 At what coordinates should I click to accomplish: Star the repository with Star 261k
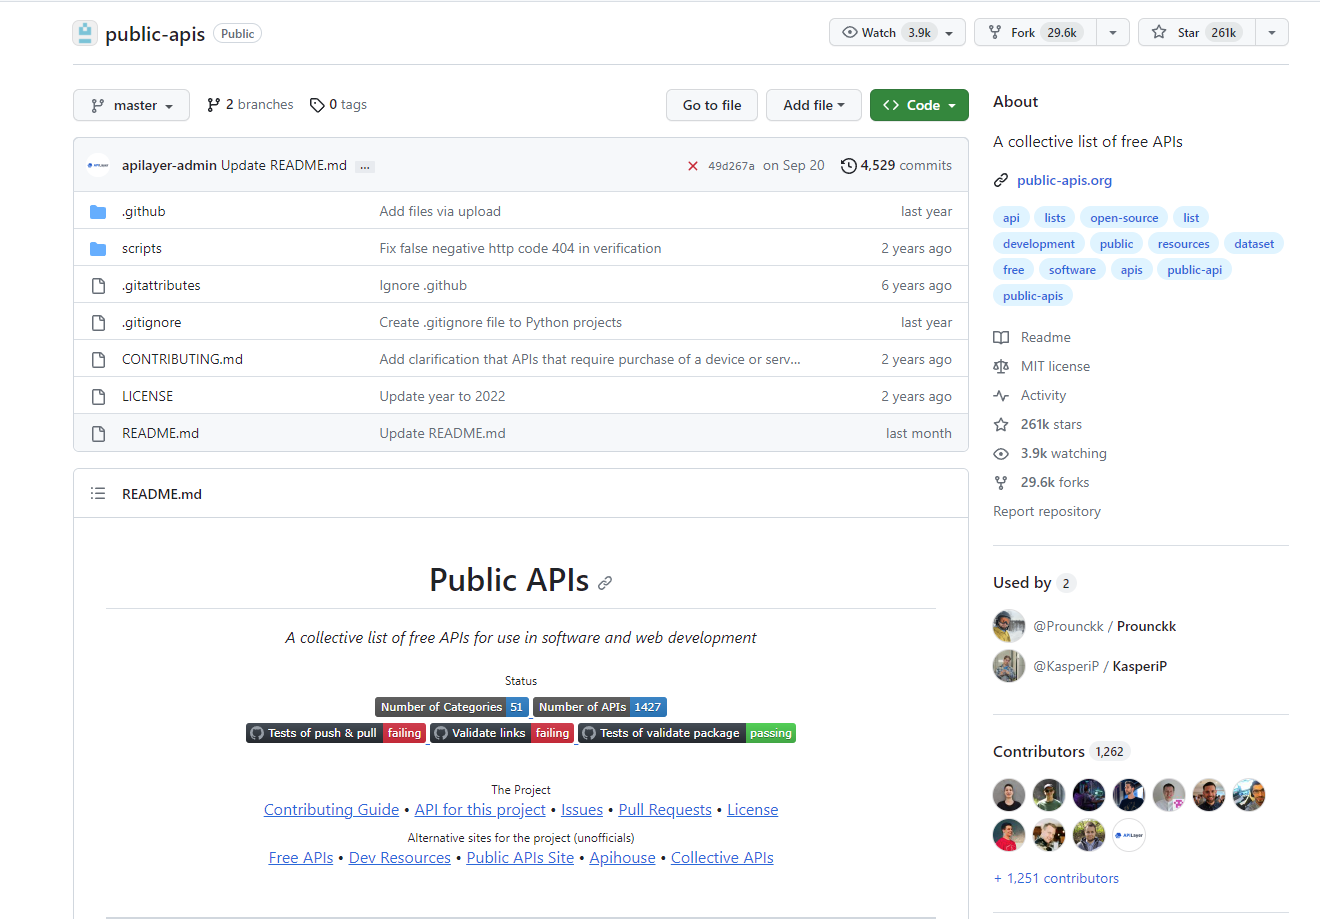[1196, 32]
